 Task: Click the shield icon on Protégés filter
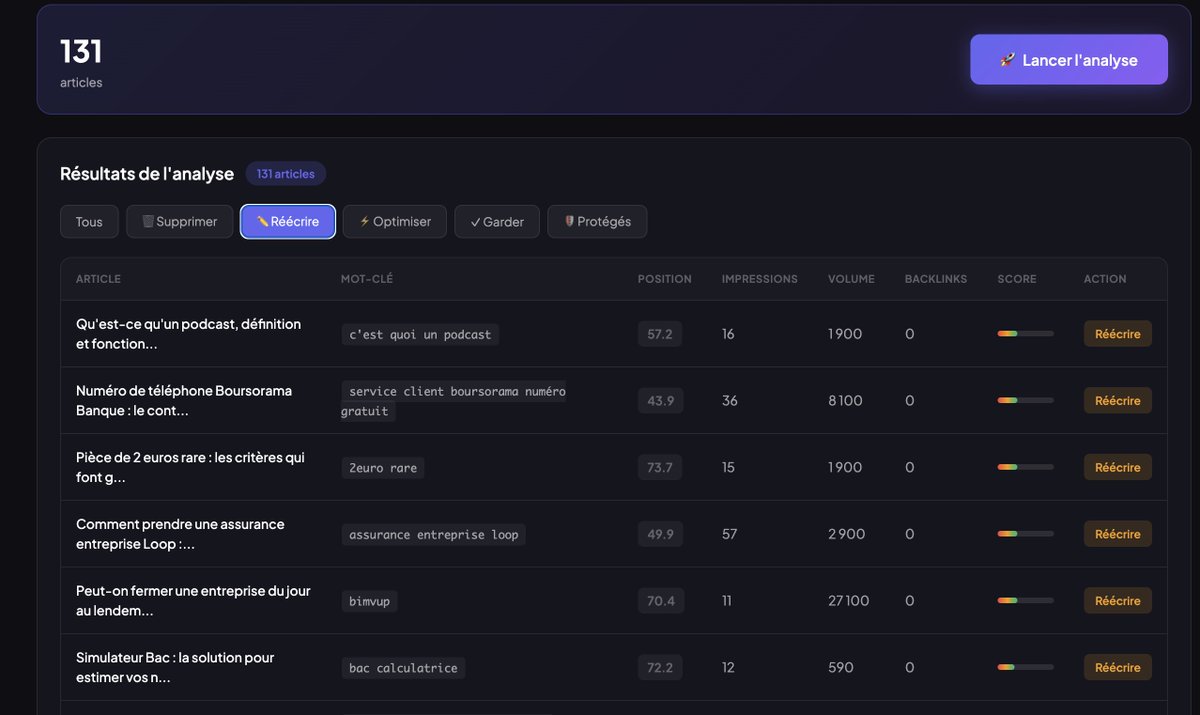569,222
